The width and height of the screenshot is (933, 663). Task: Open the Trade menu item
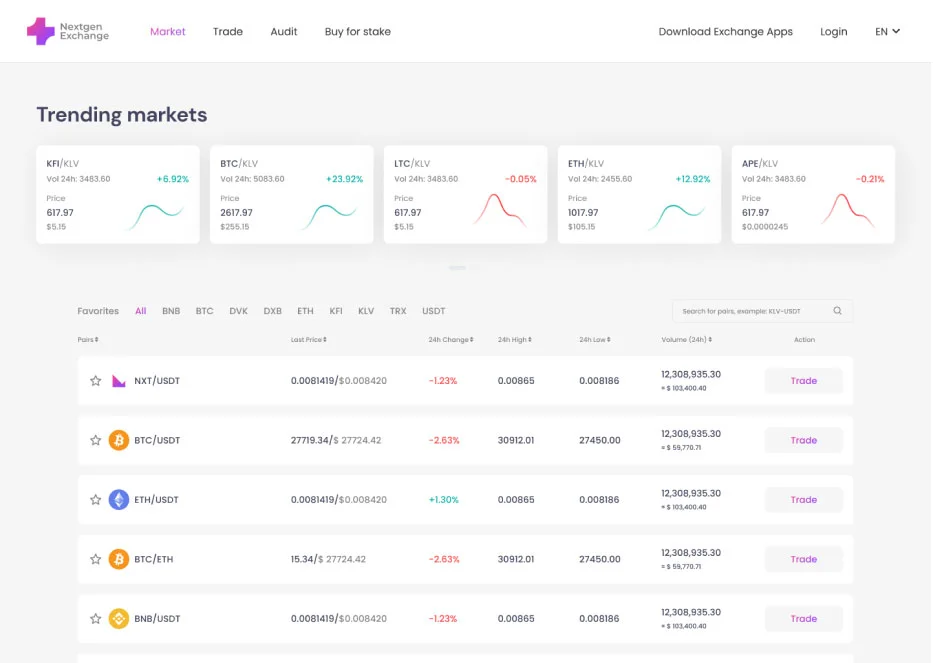click(x=228, y=32)
